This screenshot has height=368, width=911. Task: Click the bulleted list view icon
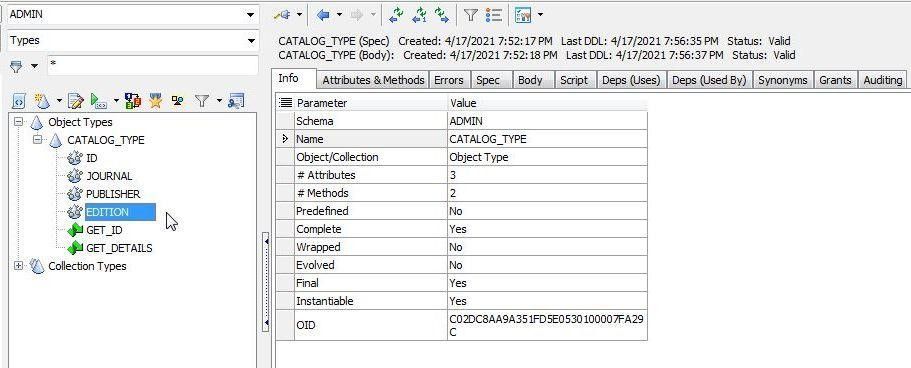click(x=494, y=15)
